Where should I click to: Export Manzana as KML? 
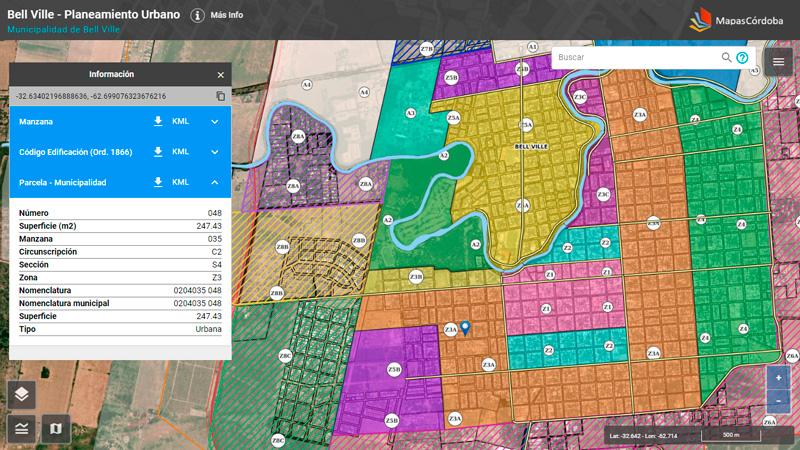180,121
